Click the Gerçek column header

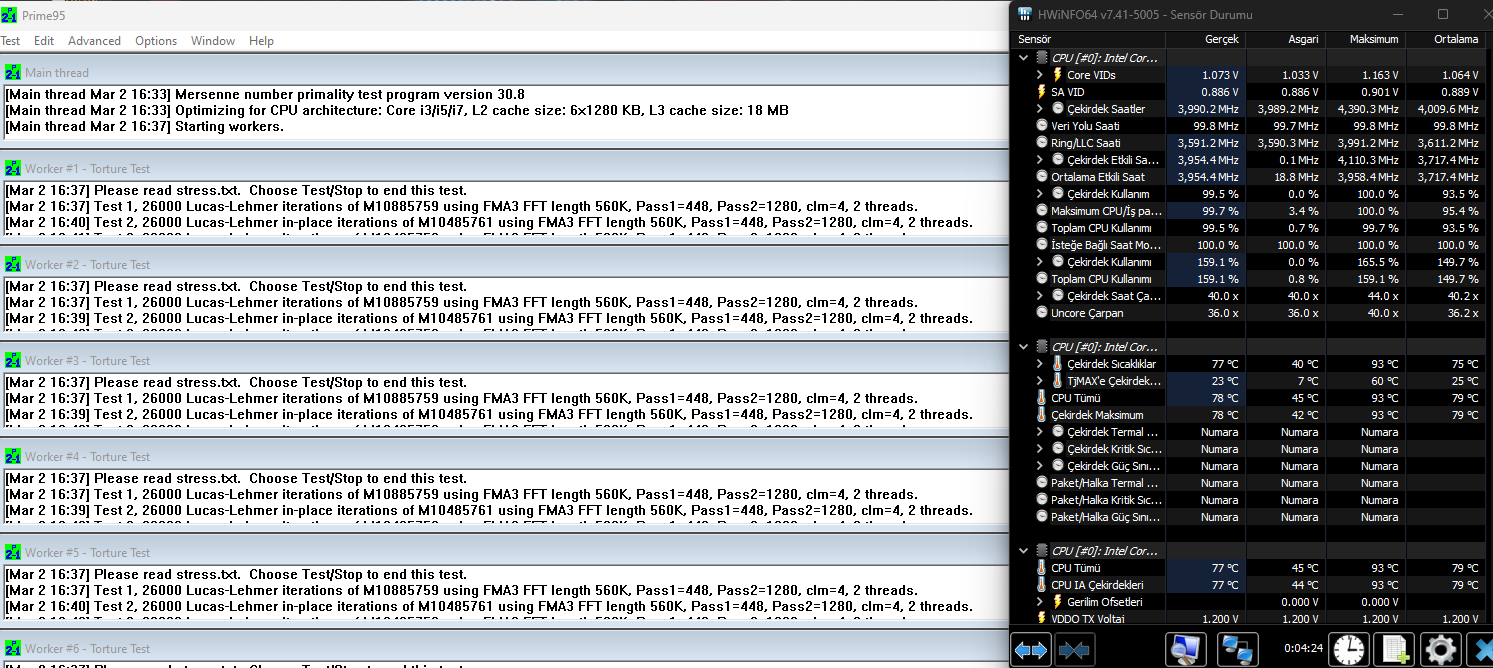click(1205, 39)
